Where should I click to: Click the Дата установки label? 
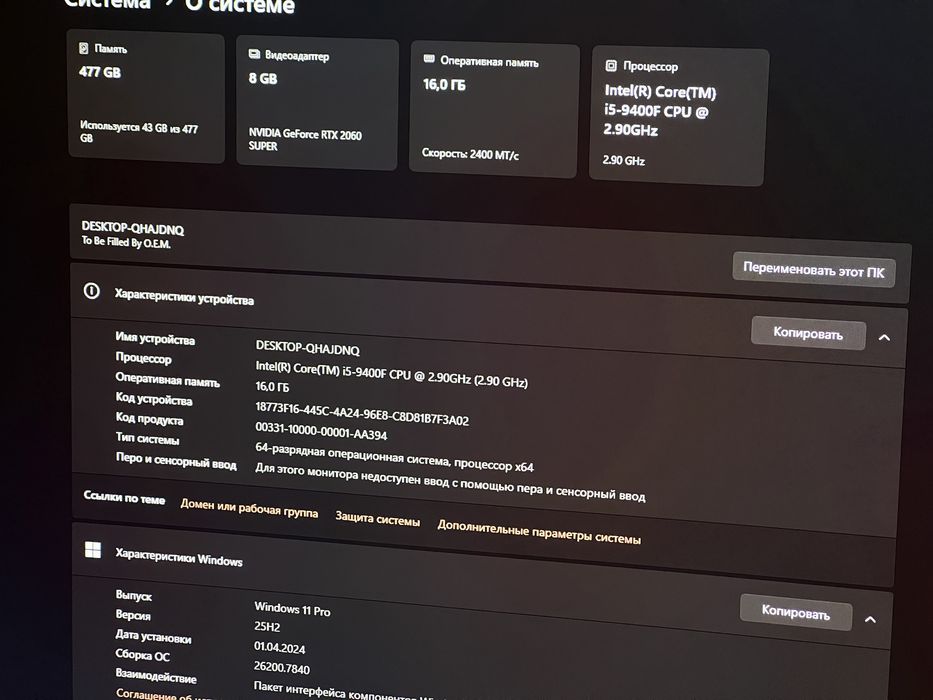click(x=153, y=636)
